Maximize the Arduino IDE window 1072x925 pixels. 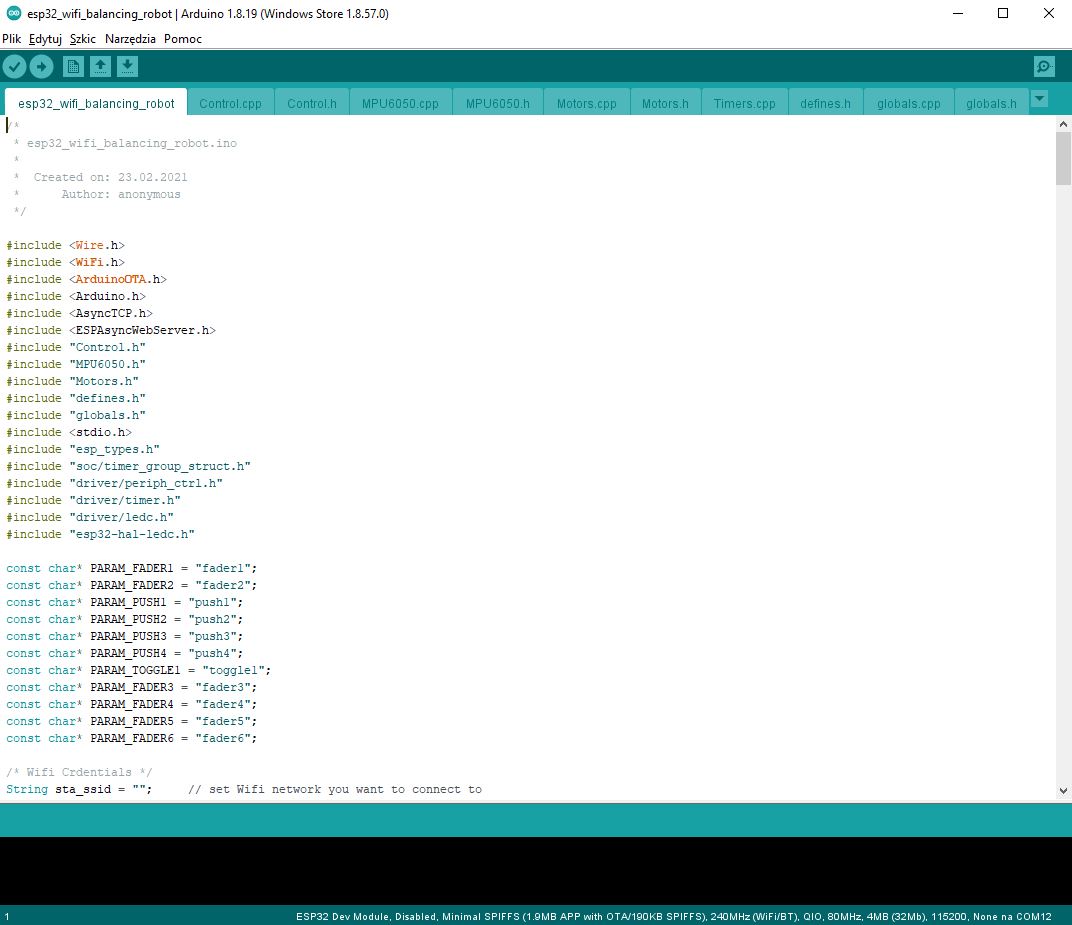coord(1003,13)
